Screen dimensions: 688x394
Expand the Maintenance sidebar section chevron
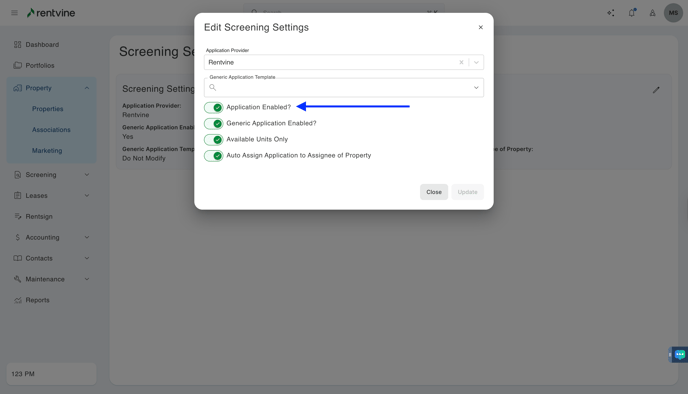click(x=87, y=279)
